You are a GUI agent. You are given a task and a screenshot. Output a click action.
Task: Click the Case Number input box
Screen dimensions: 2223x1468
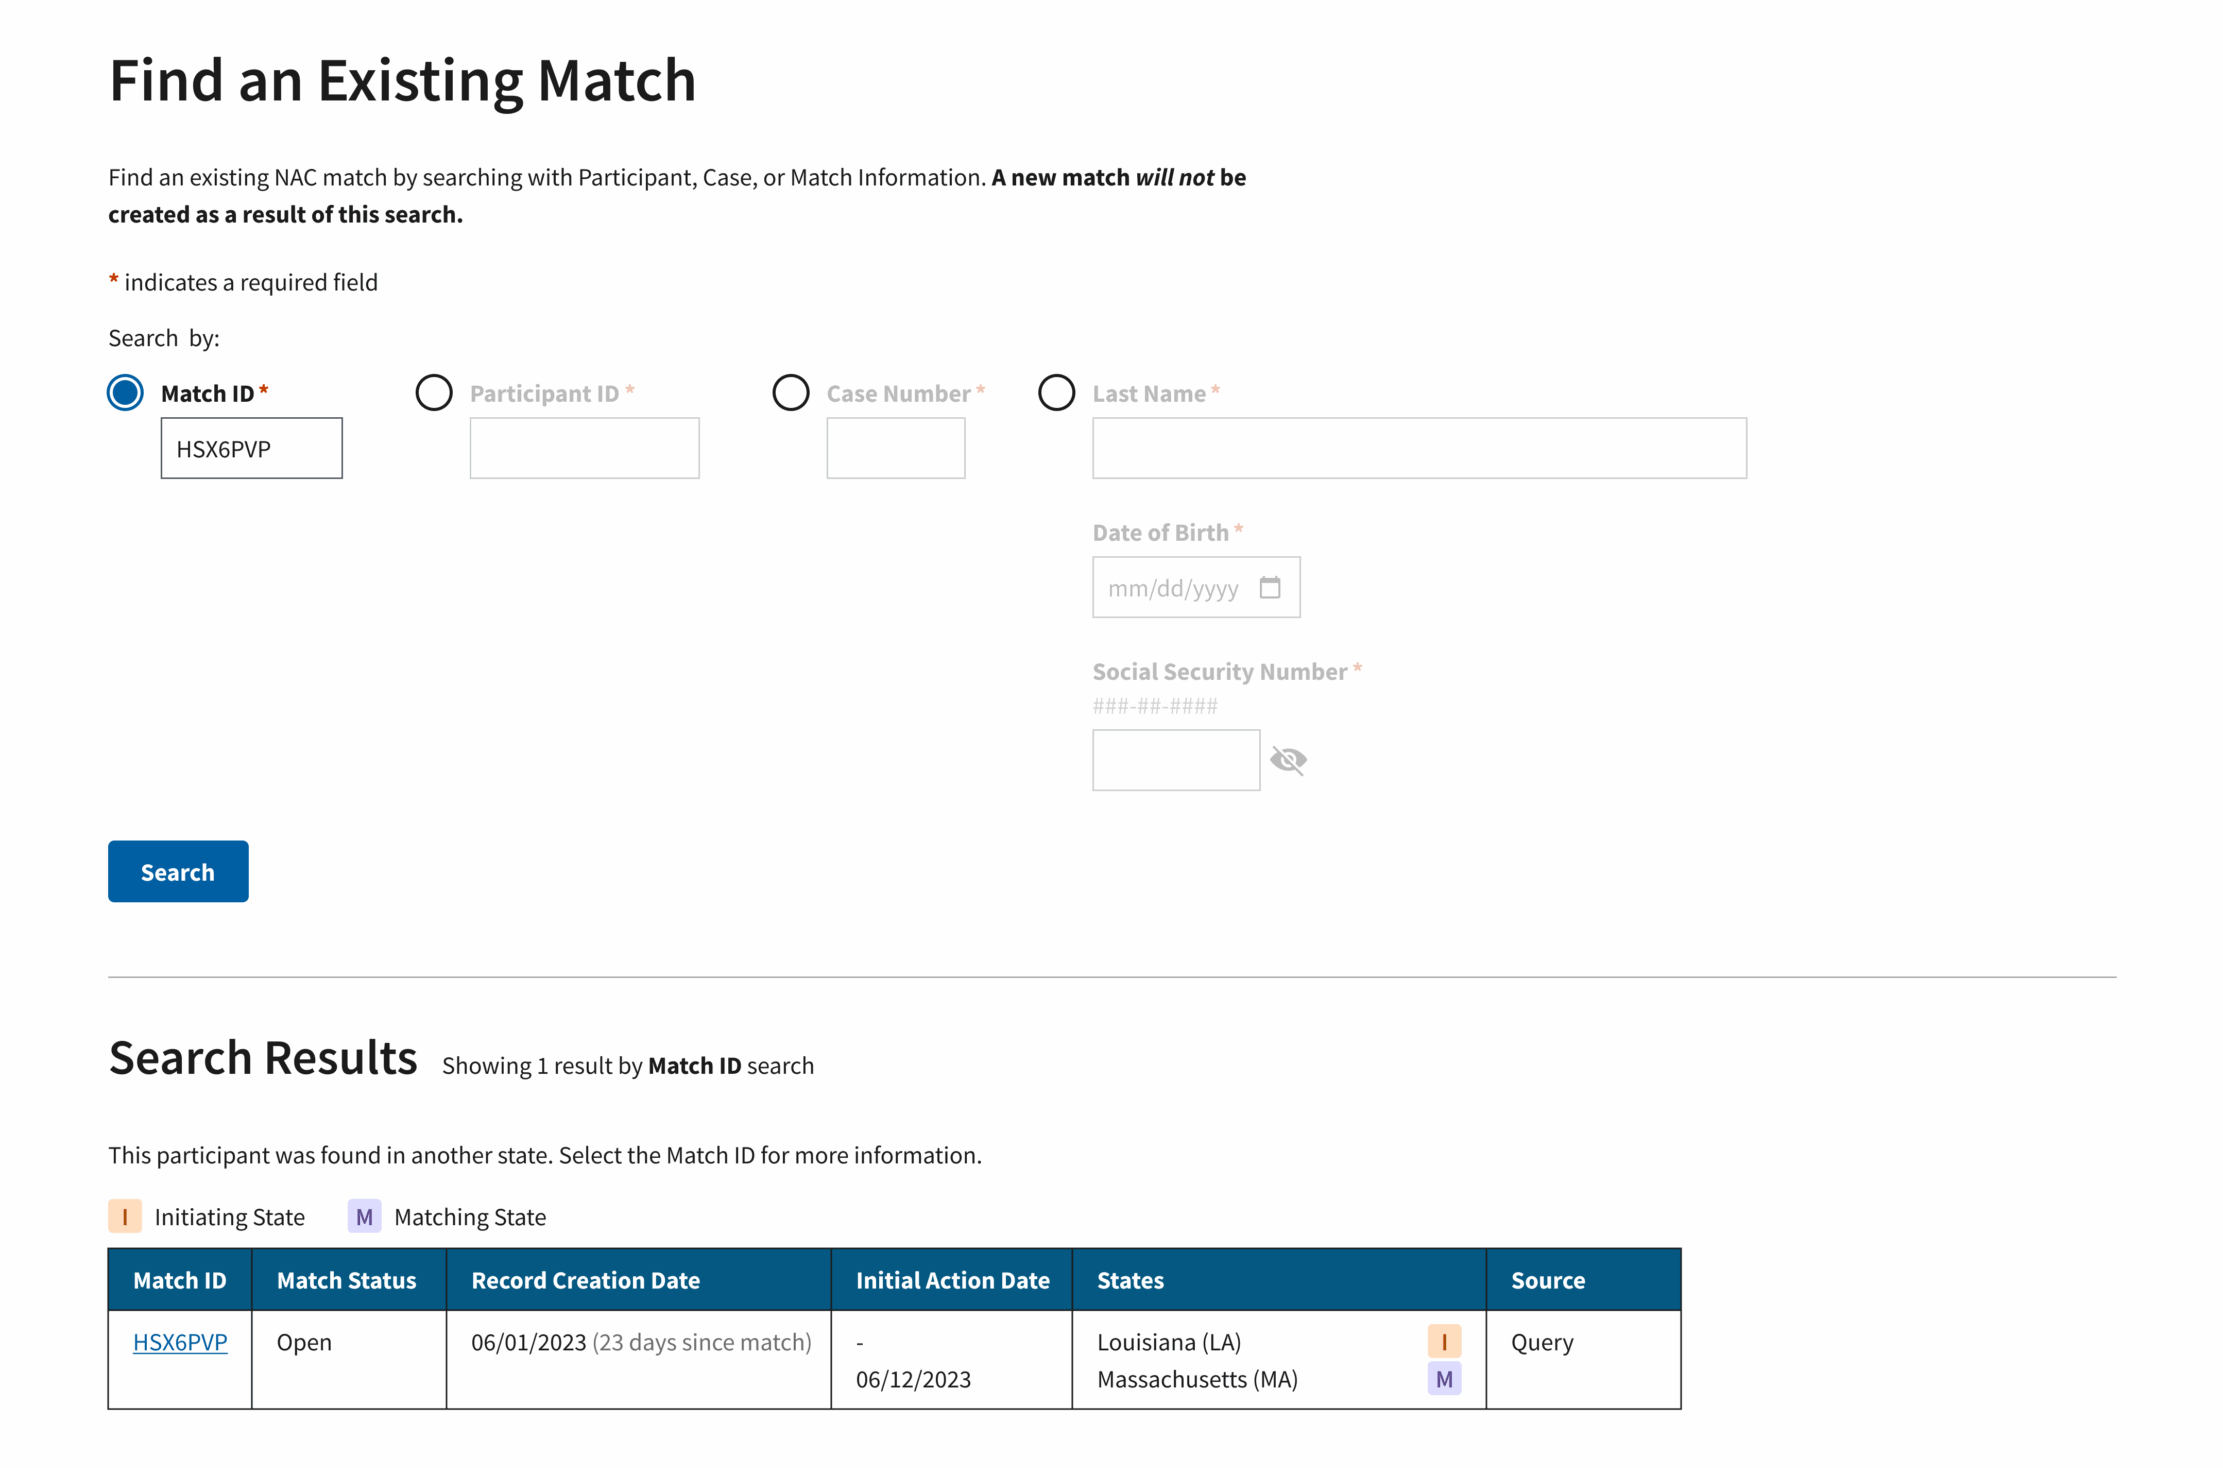tap(895, 448)
